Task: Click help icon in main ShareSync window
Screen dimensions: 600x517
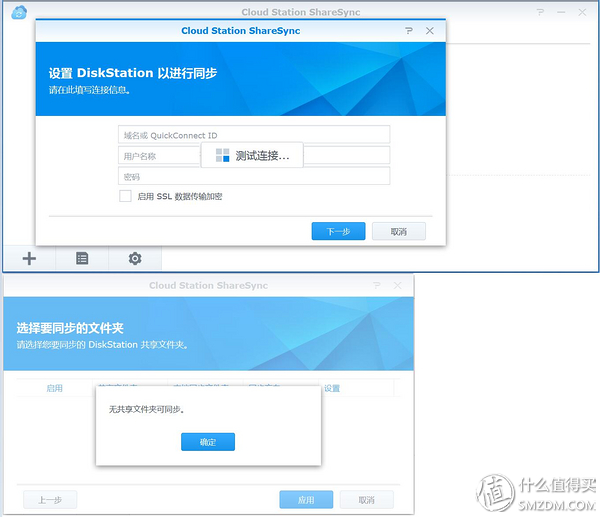Action: coord(540,12)
